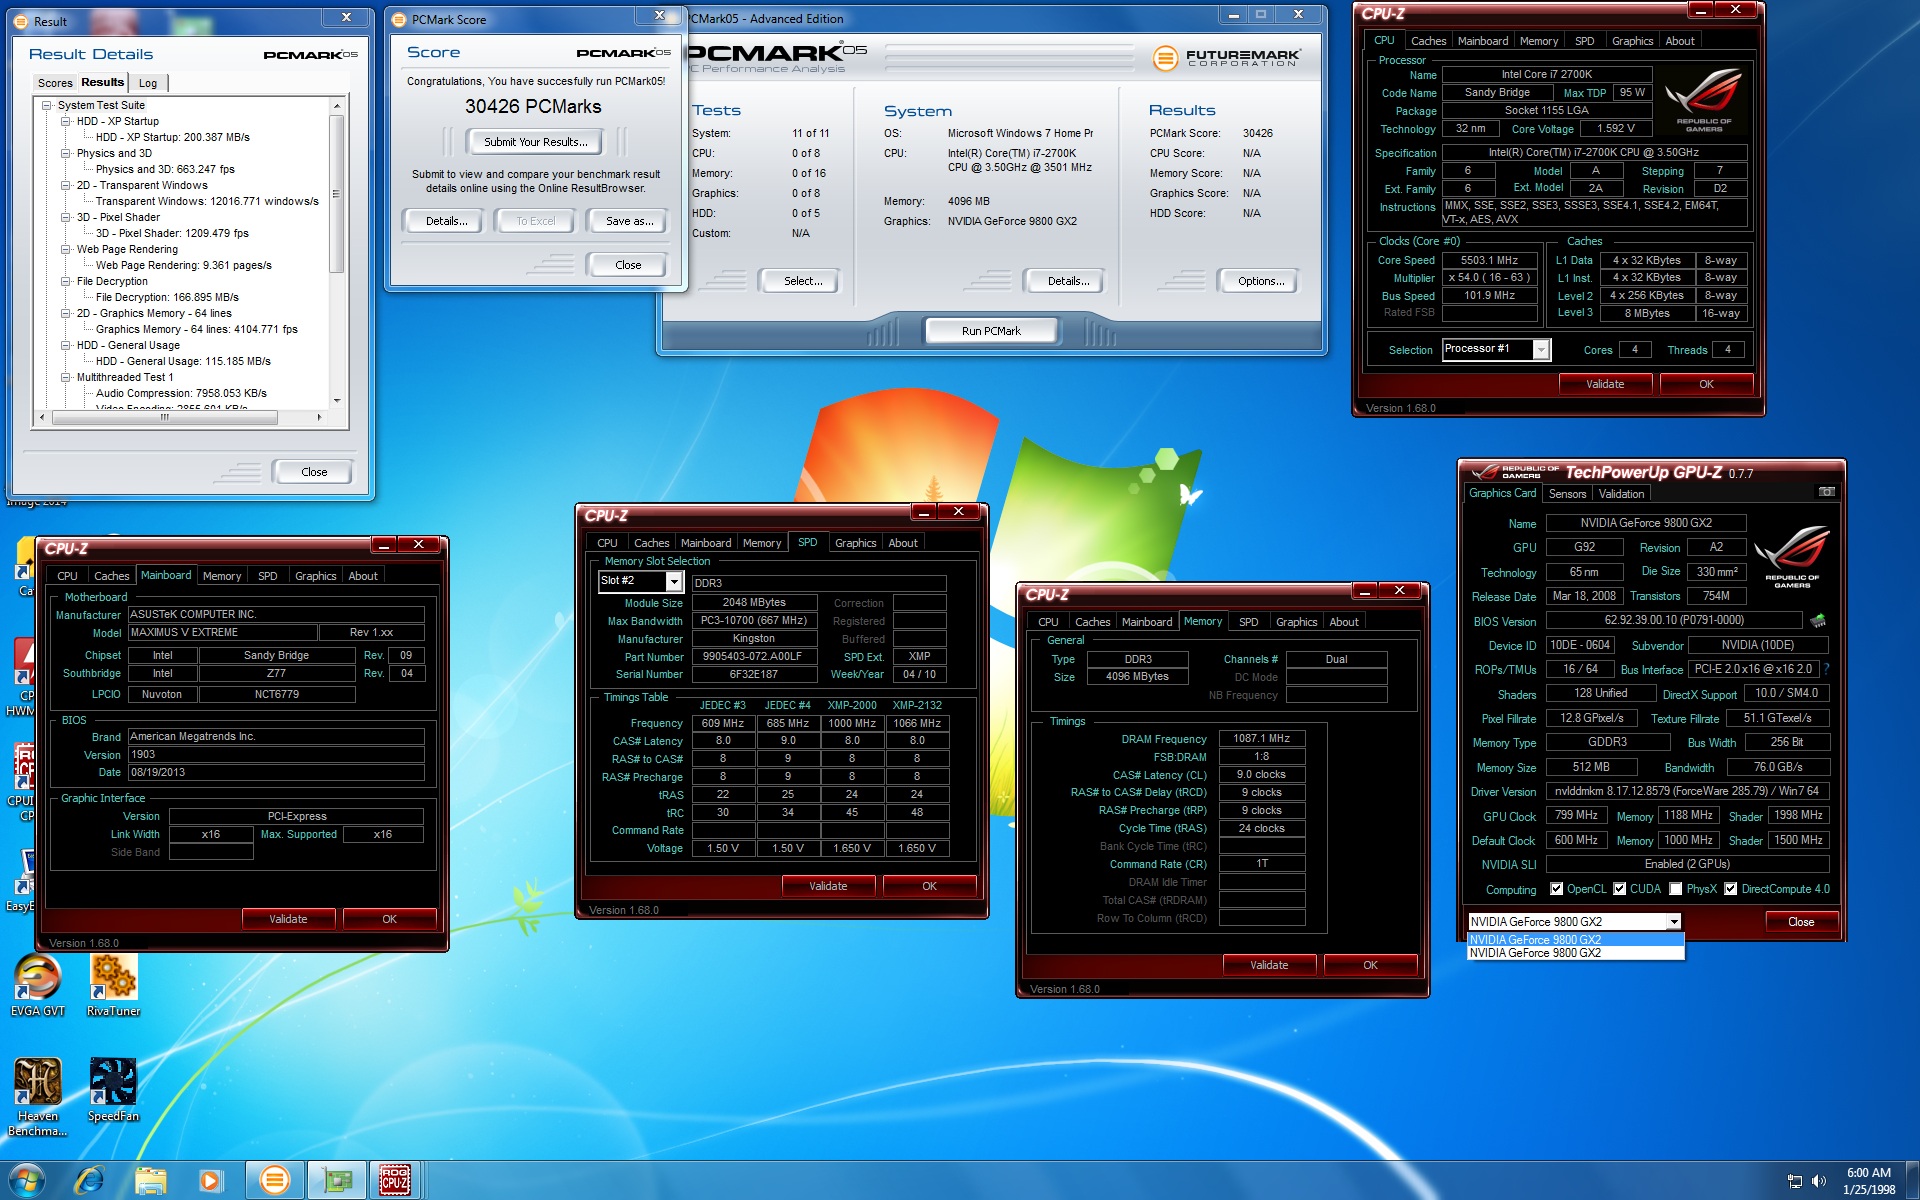
Task: Switch to the Sensors tab in GPU-Z
Action: (1567, 494)
